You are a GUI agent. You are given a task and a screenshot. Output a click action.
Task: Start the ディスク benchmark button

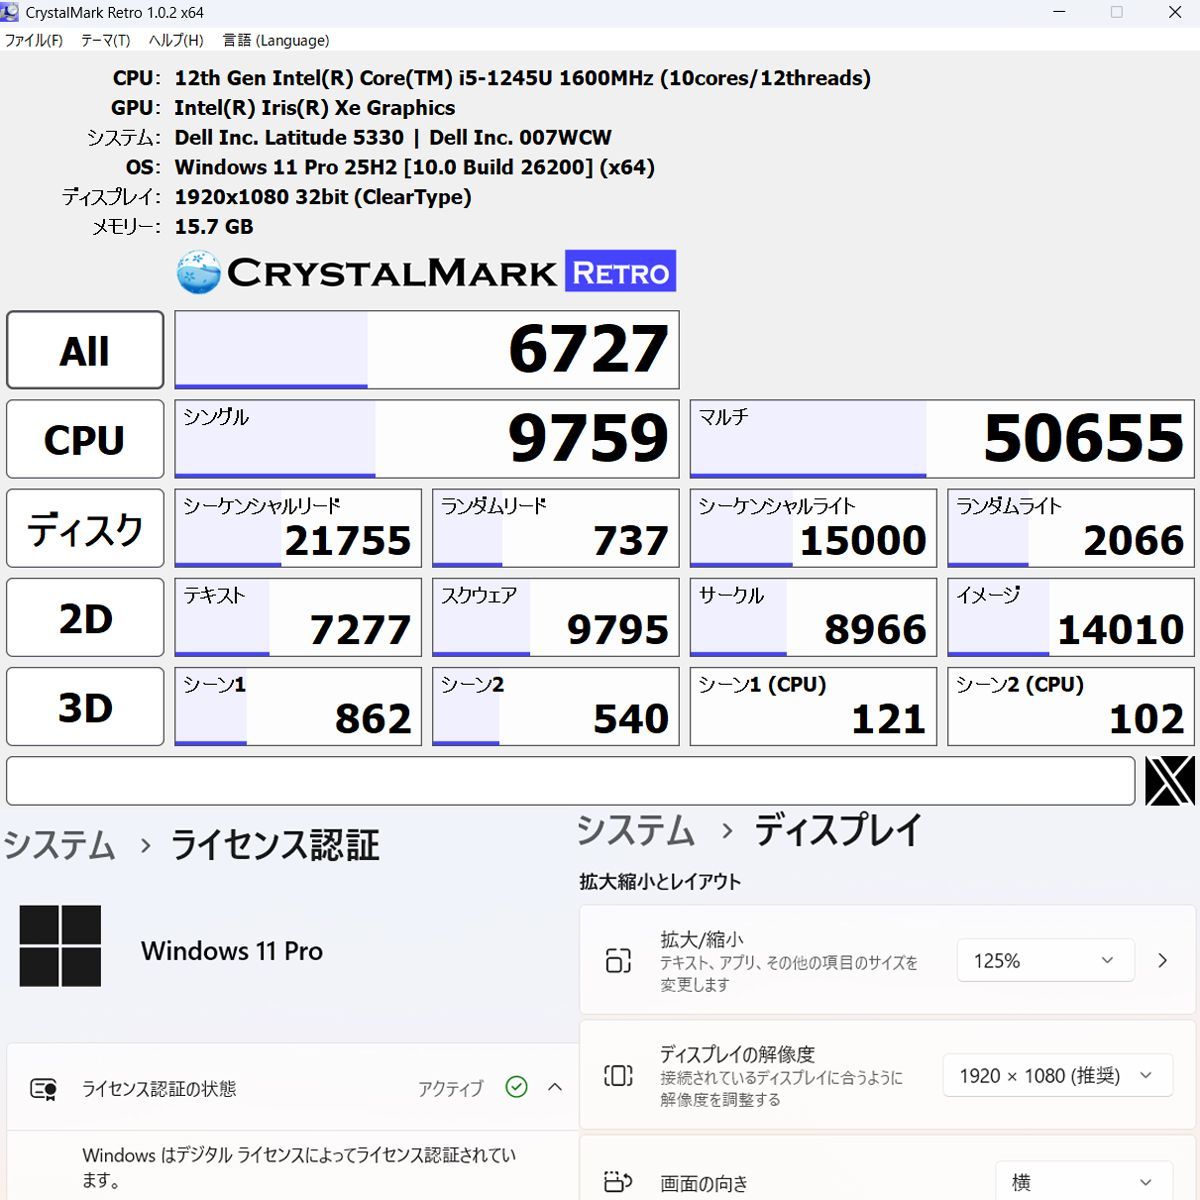point(85,528)
